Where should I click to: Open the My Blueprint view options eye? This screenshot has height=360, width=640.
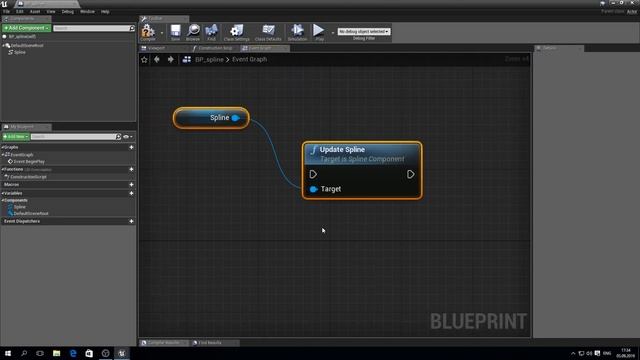[128, 136]
